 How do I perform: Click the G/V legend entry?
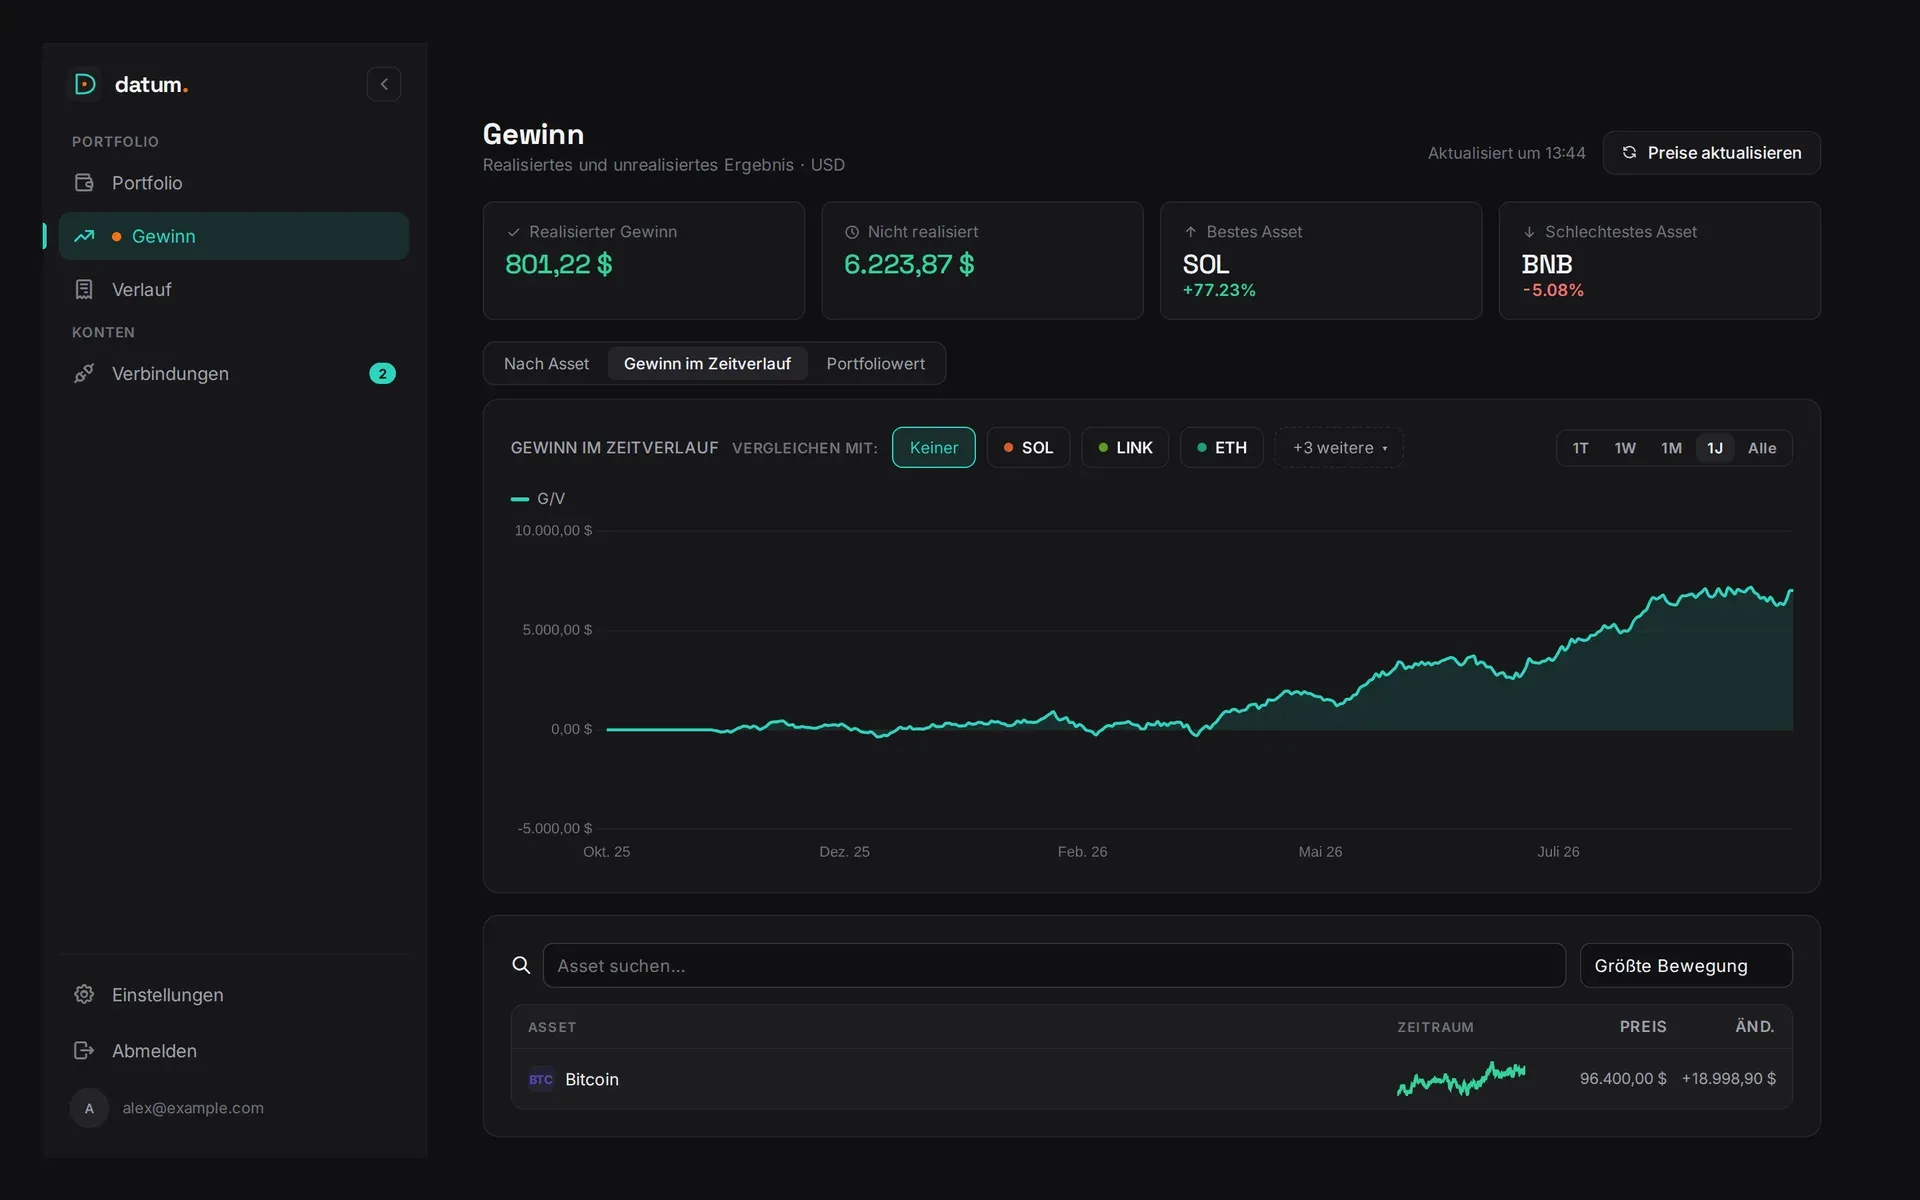click(538, 498)
